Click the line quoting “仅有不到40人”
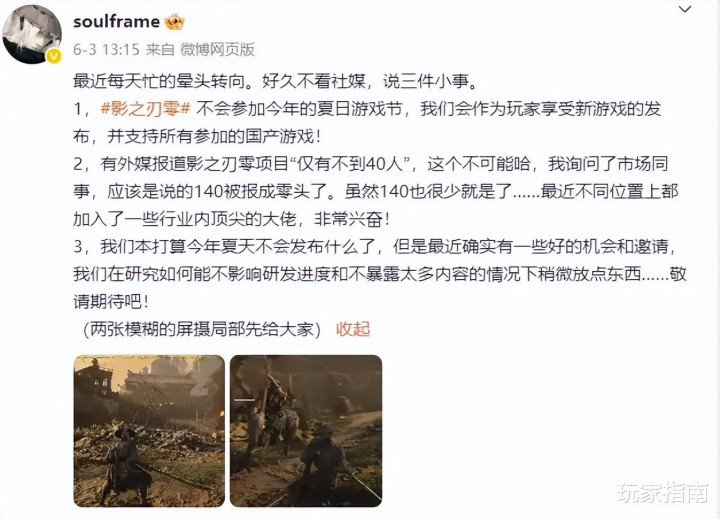720x519 pixels. point(371,164)
